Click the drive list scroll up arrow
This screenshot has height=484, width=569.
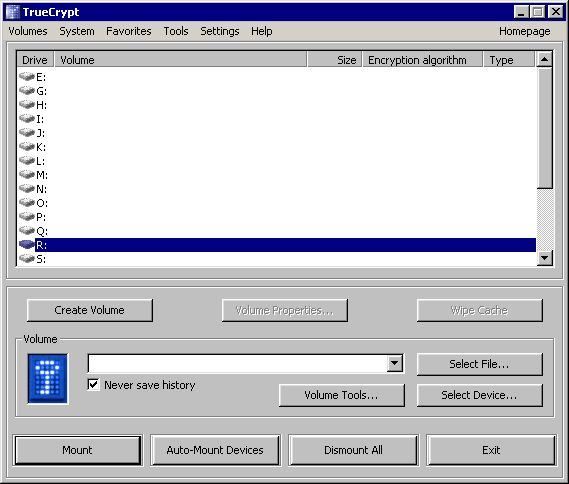544,59
